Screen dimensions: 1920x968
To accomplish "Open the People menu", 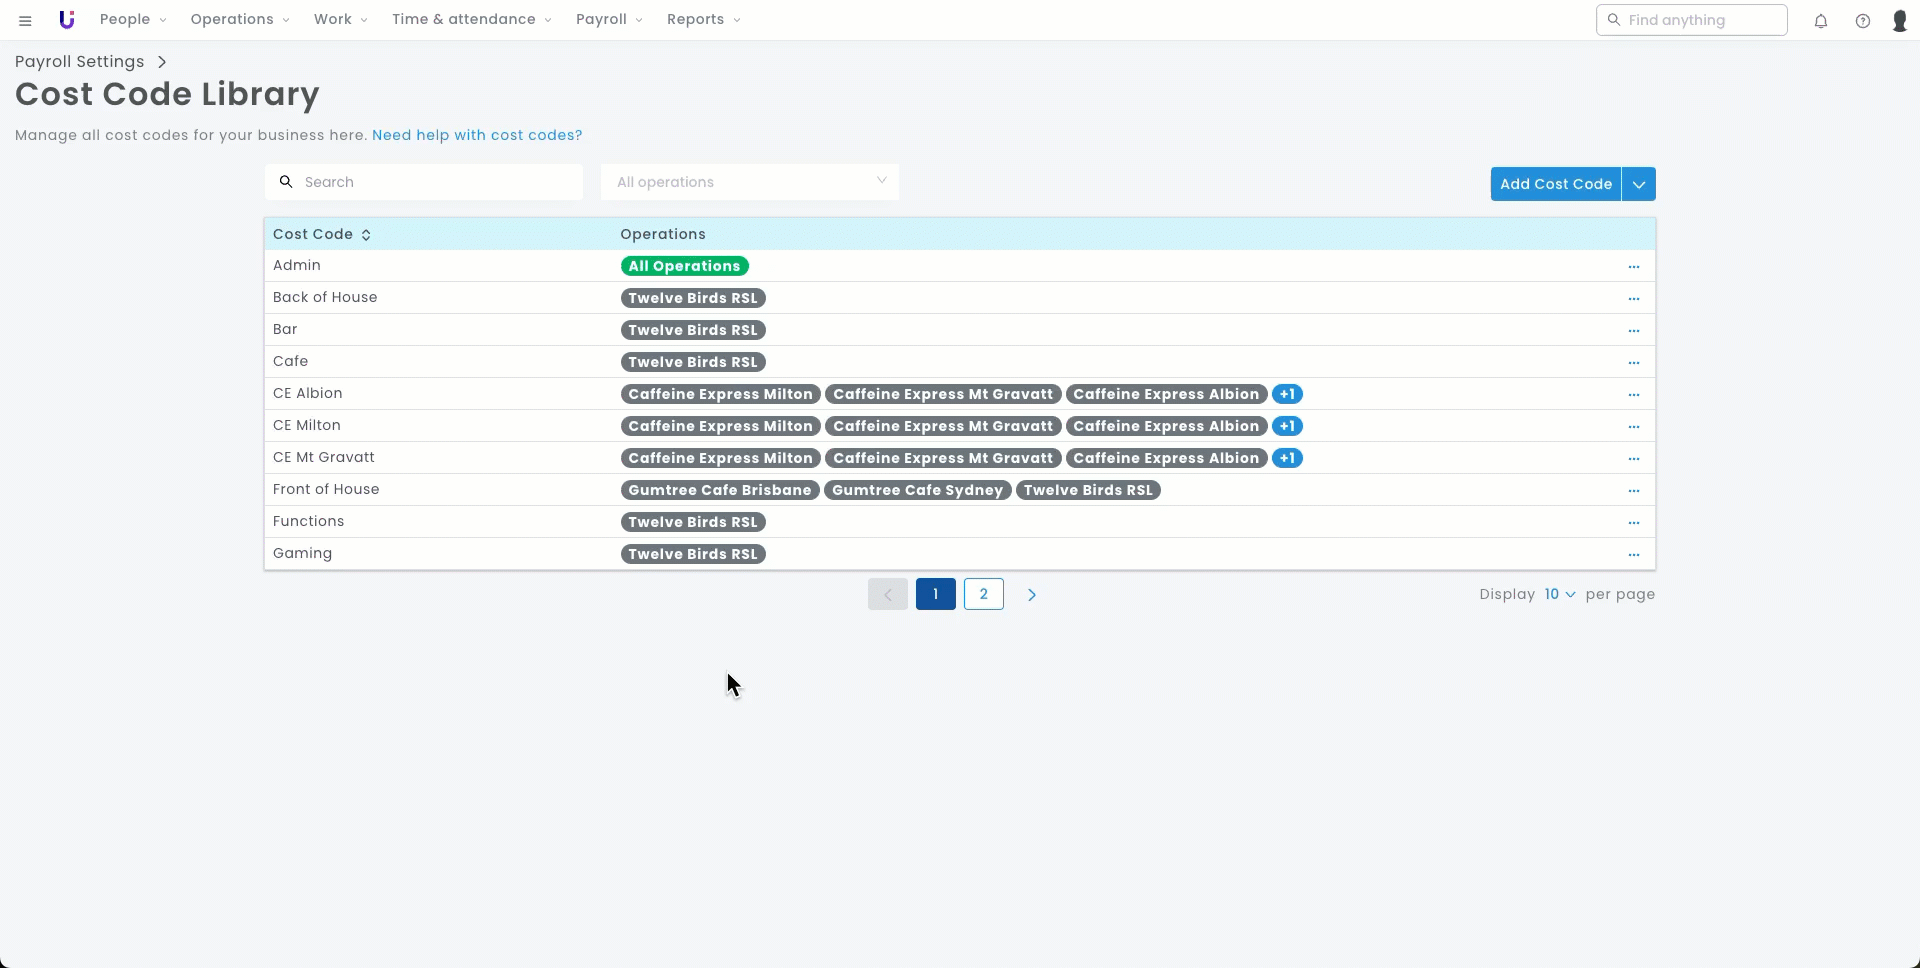I will 132,20.
